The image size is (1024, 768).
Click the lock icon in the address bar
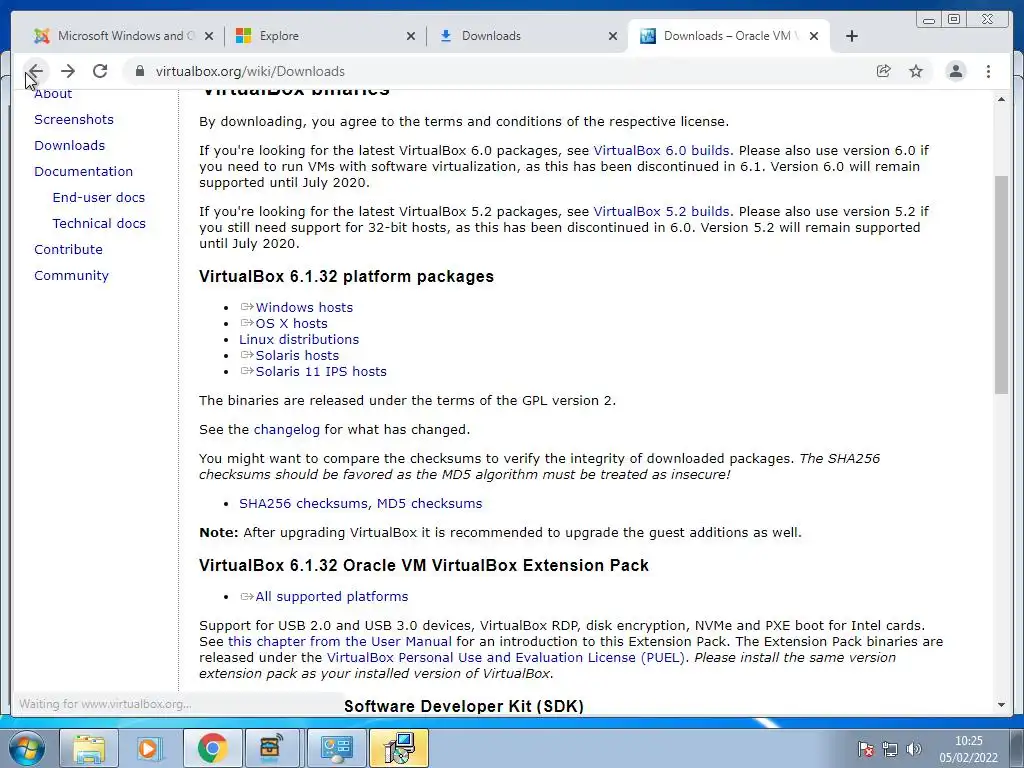click(139, 71)
